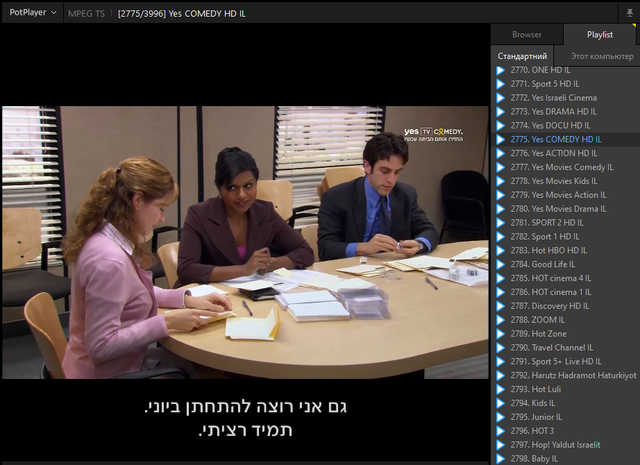Click play icon beside Yes Movies Kids IL
This screenshot has width=640, height=465.
click(500, 181)
